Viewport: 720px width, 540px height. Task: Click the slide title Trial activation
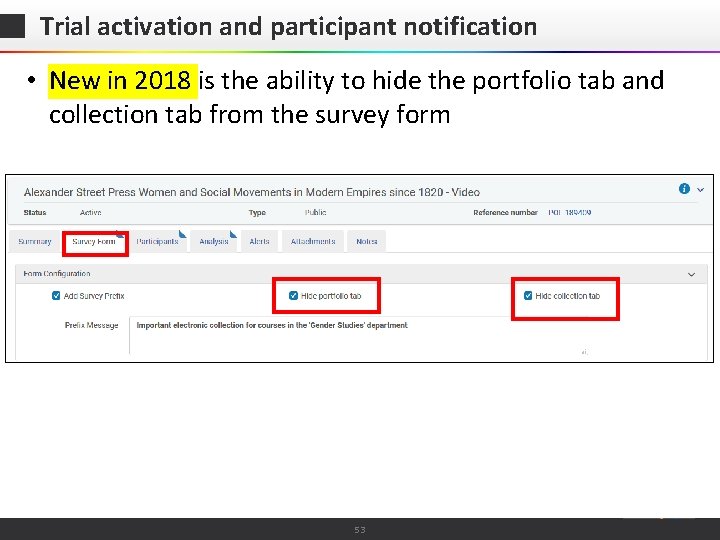click(288, 26)
